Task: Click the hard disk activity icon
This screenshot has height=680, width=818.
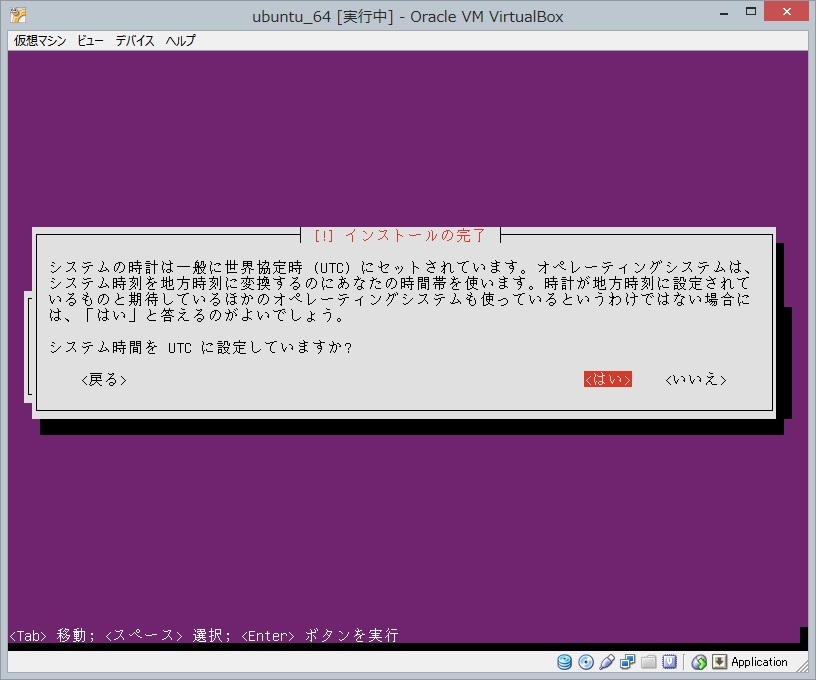Action: (x=564, y=662)
